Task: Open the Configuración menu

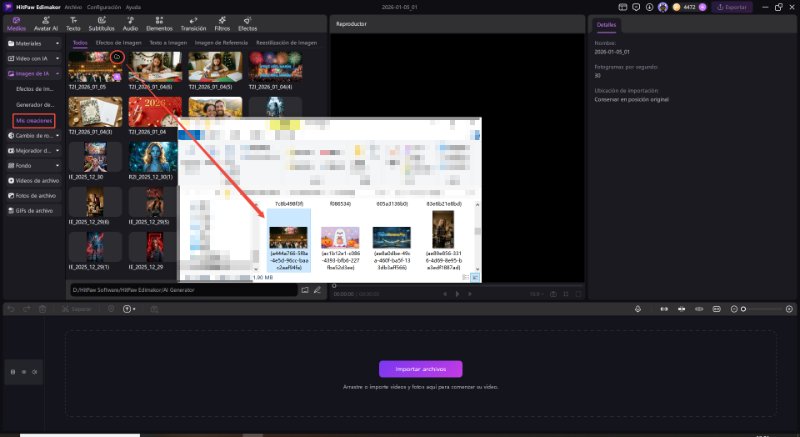Action: point(104,6)
